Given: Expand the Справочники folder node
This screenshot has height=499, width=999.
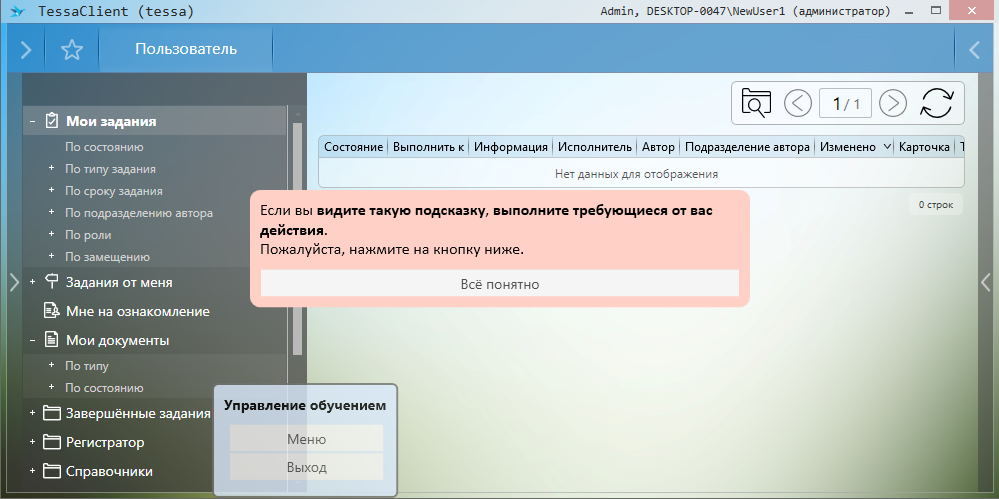Looking at the screenshot, I should [x=33, y=471].
